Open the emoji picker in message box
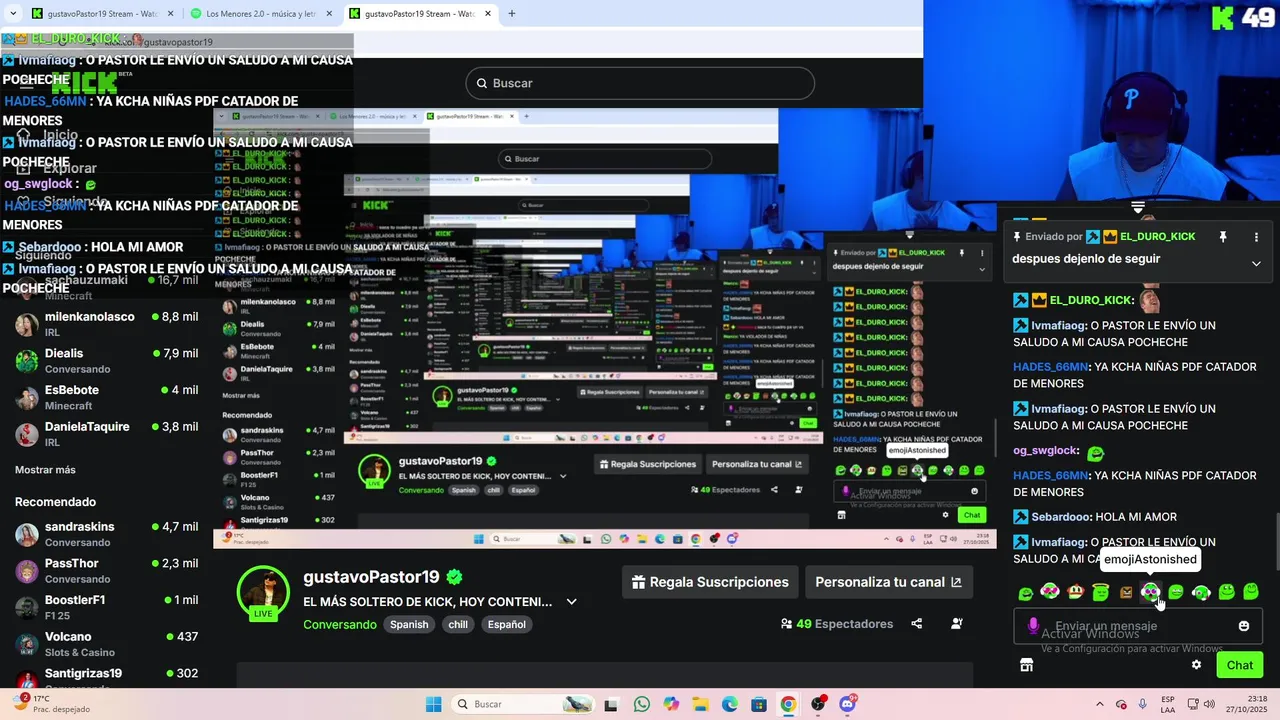 pyautogui.click(x=1244, y=626)
